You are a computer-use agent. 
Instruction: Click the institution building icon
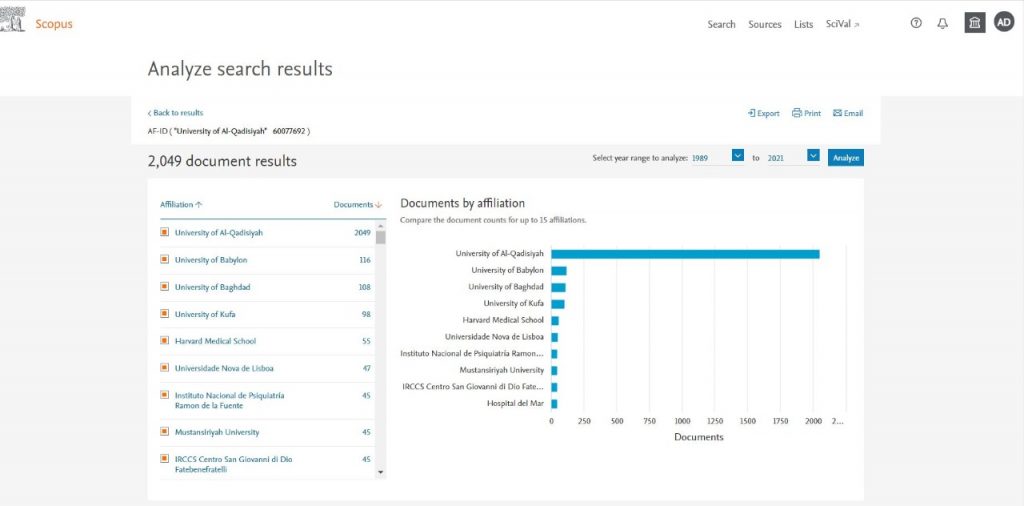975,23
